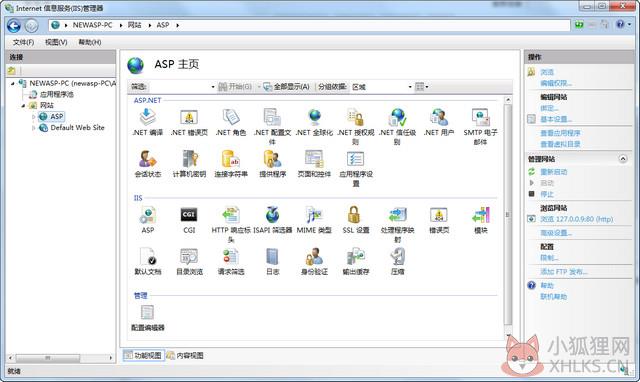Open the 分组依据 区域 dropdown
The image size is (640, 382).
point(381,87)
